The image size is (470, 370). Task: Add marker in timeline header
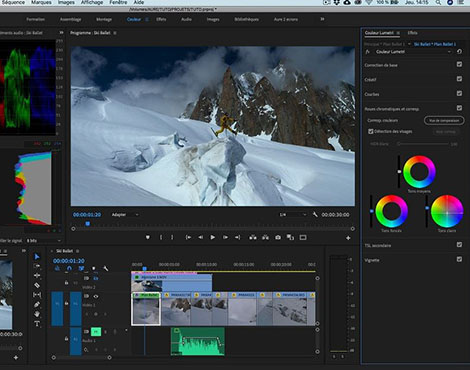[94, 268]
